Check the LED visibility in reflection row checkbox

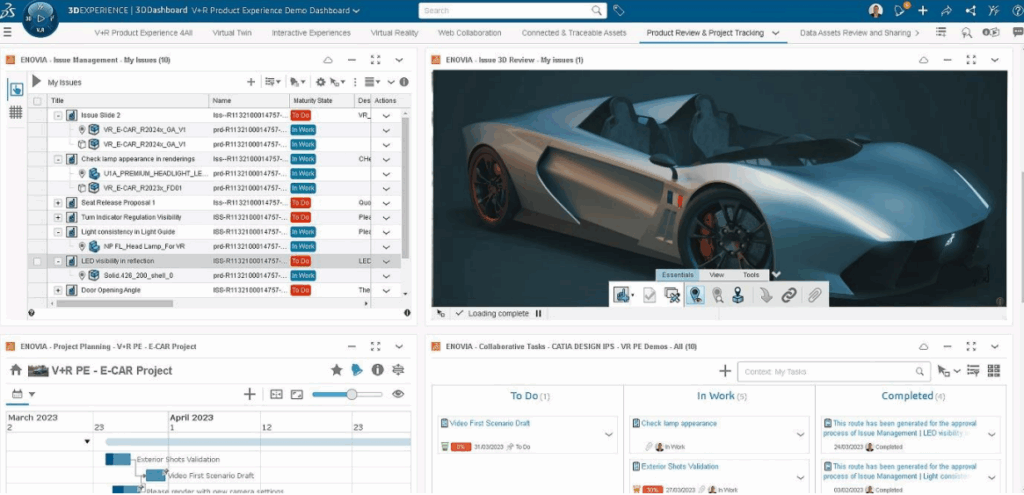(37, 261)
